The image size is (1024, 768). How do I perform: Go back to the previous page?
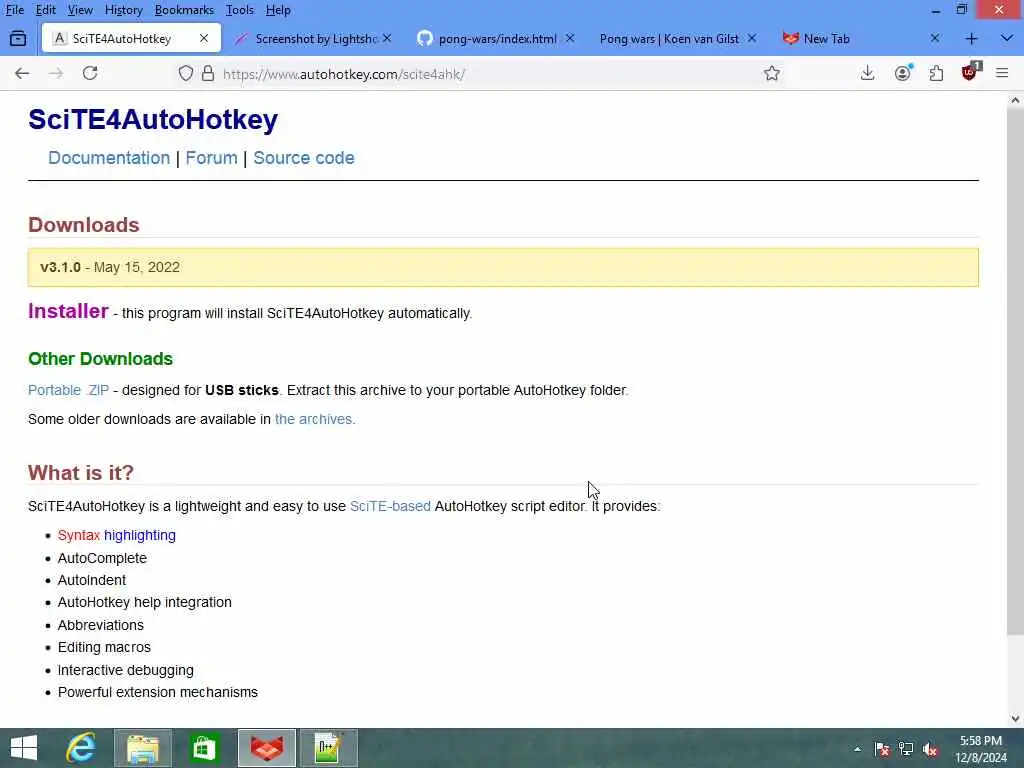coord(22,73)
